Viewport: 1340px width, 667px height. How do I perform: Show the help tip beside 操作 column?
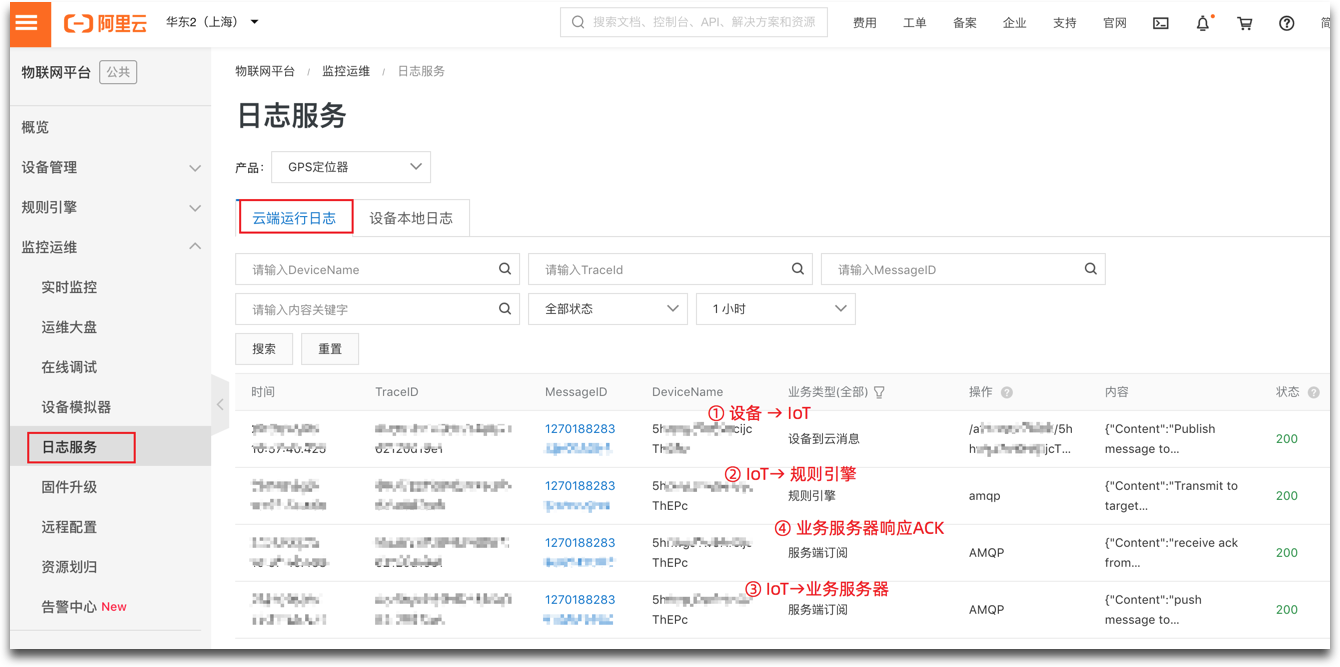(1007, 393)
